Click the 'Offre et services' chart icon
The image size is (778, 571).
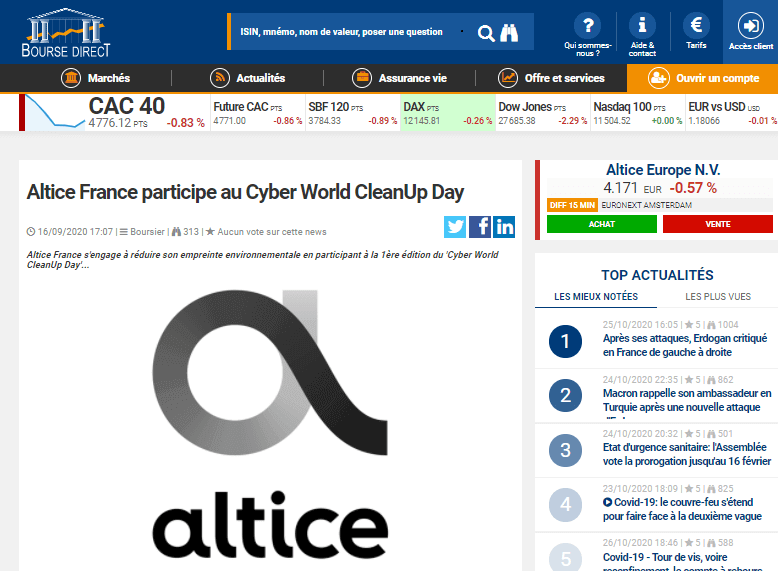tap(508, 78)
